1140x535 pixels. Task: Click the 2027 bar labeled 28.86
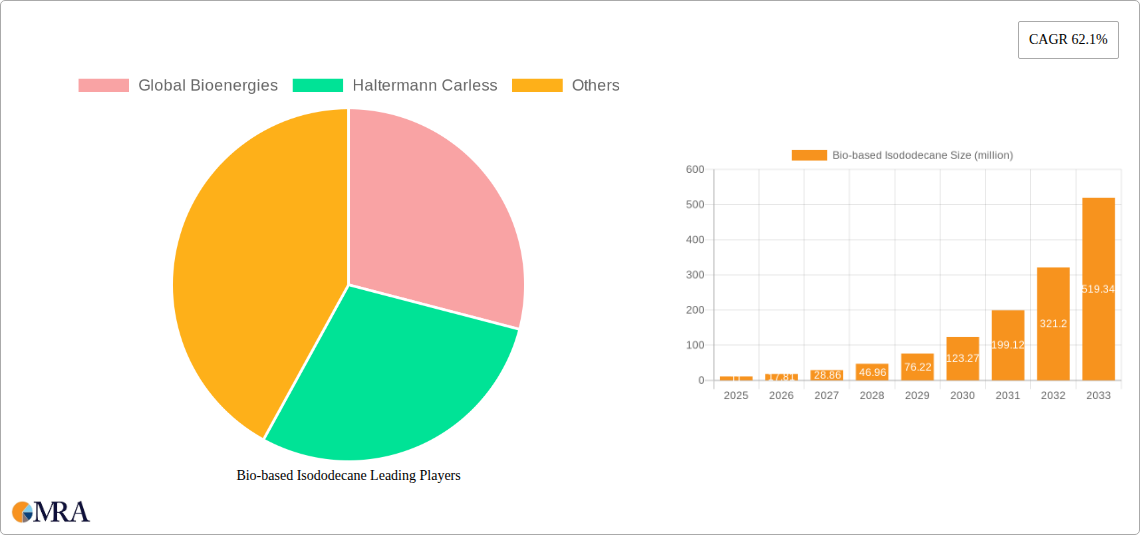coord(827,375)
